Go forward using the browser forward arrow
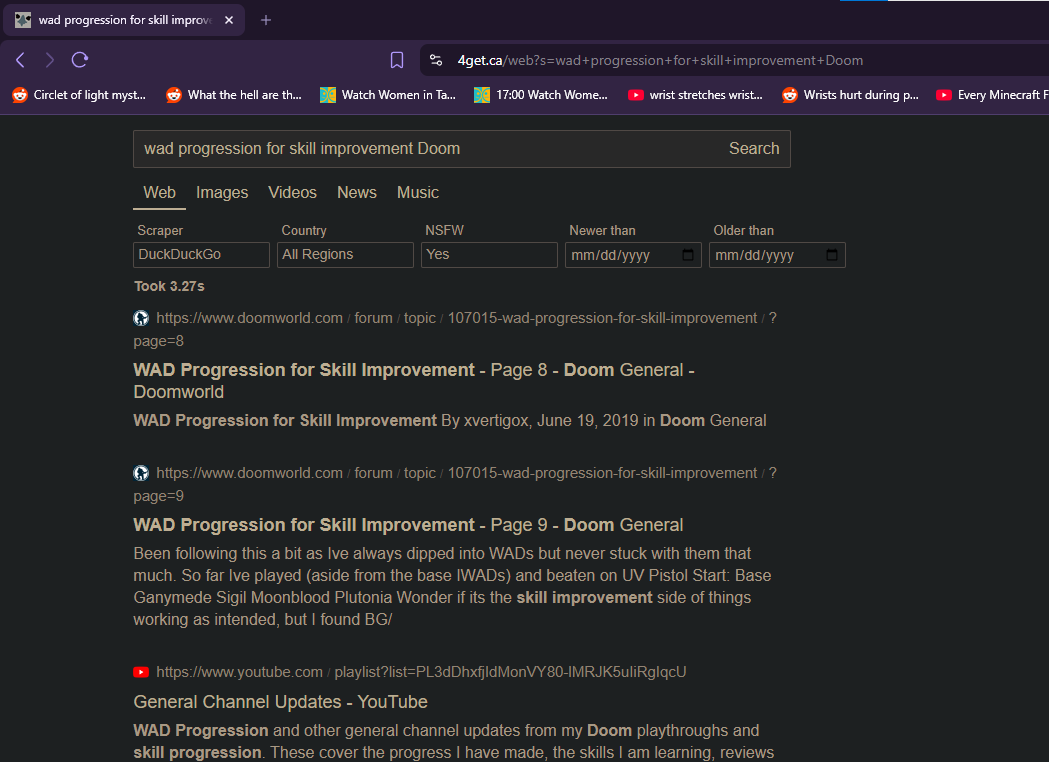Viewport: 1049px width, 762px height. click(x=50, y=60)
